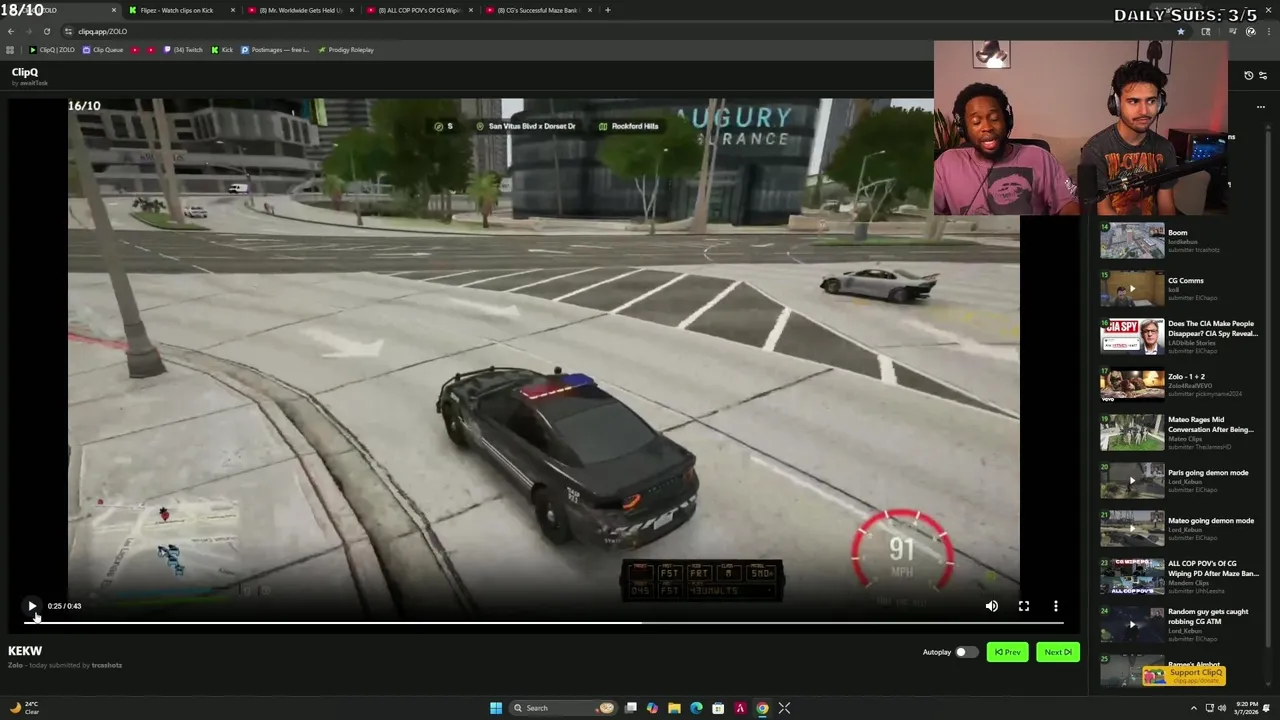Open File Explorer from the taskbar

point(674,708)
